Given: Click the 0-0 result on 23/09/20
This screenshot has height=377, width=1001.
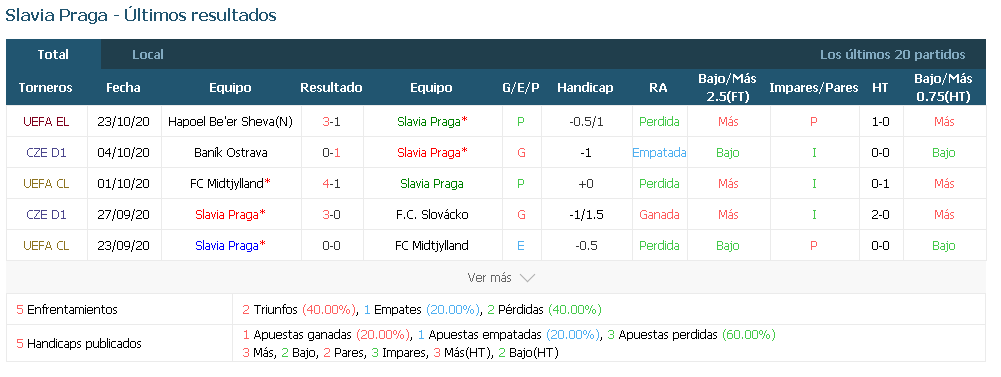Looking at the screenshot, I should [331, 246].
